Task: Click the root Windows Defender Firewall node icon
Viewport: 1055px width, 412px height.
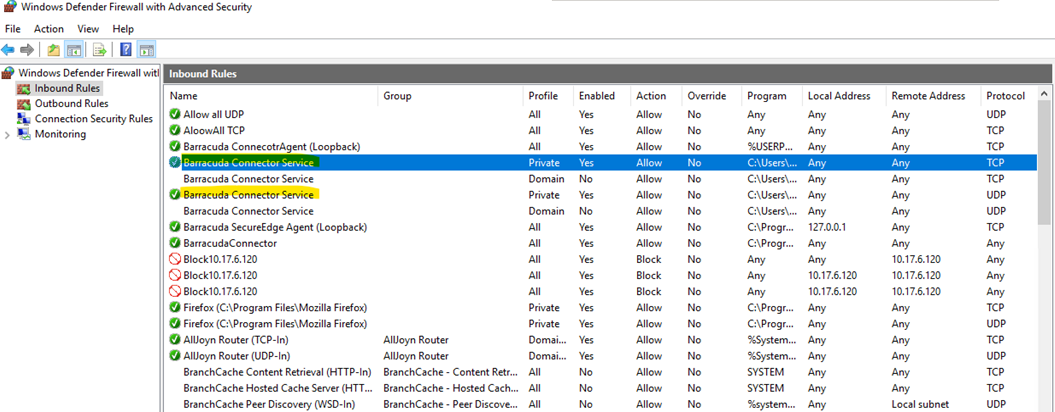Action: pos(9,72)
